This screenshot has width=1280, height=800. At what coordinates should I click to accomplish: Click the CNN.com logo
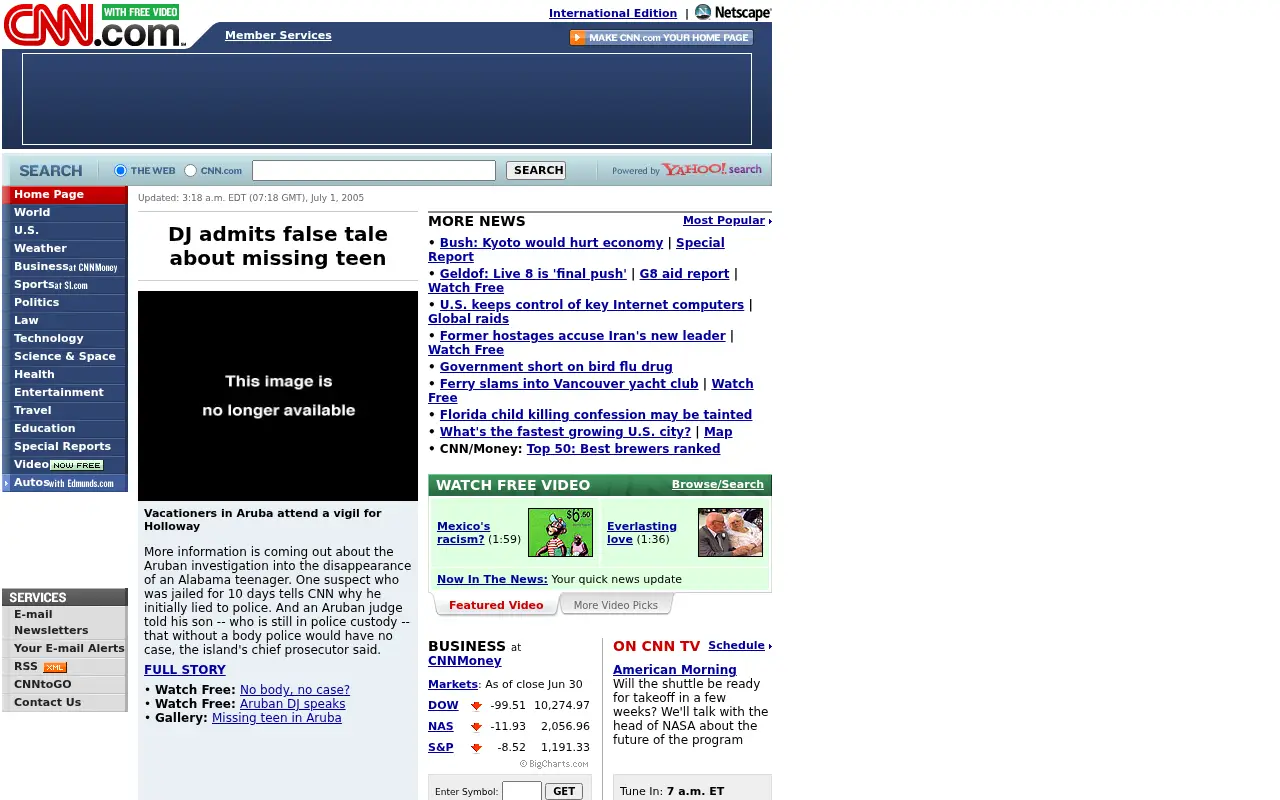[x=94, y=25]
